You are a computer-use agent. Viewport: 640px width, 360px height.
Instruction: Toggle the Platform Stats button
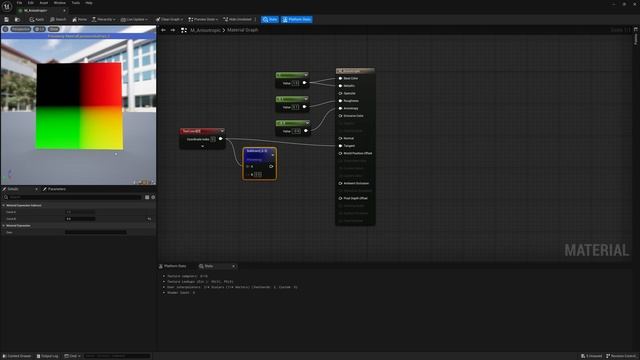point(297,20)
